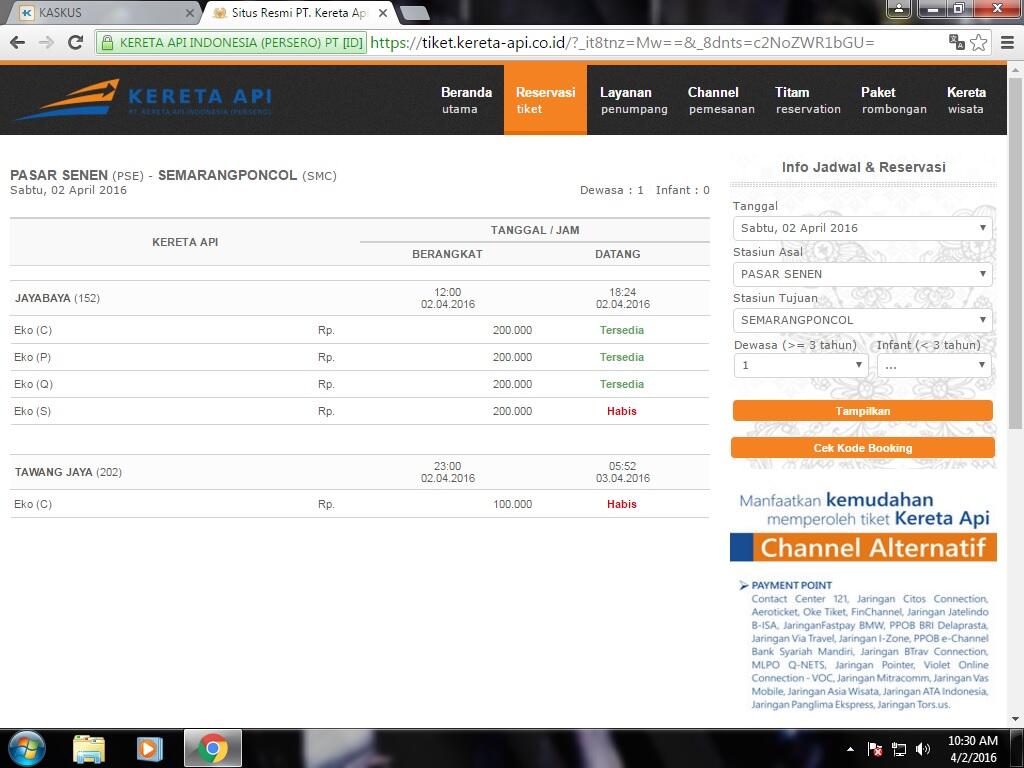Open a new tab button
This screenshot has width=1024, height=768.
414,12
